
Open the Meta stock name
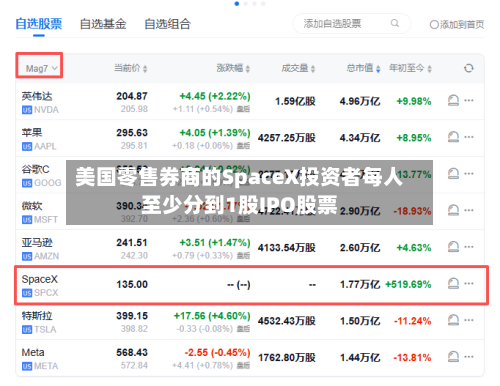[33, 353]
